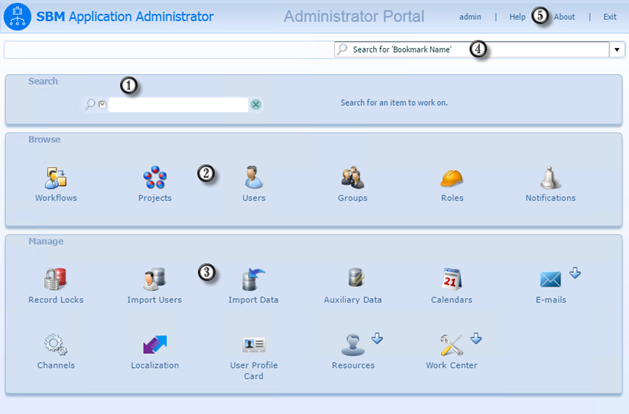Expand the Resources blue arrow dropdown

point(377,338)
